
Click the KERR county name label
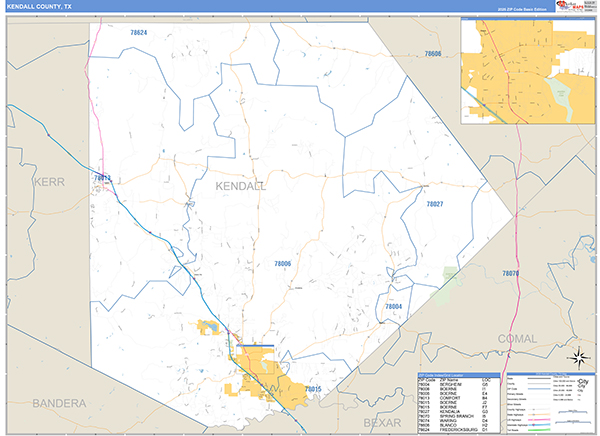coord(49,182)
